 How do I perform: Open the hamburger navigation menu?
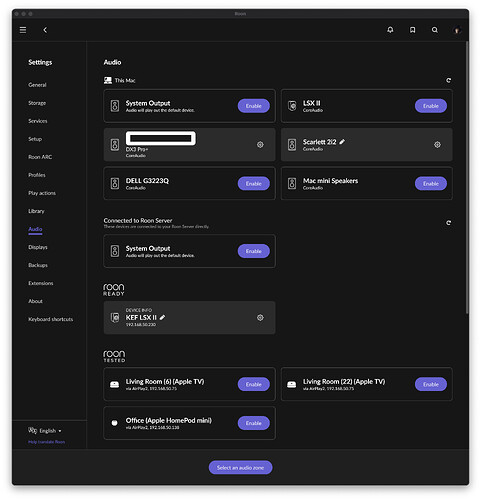[23, 30]
